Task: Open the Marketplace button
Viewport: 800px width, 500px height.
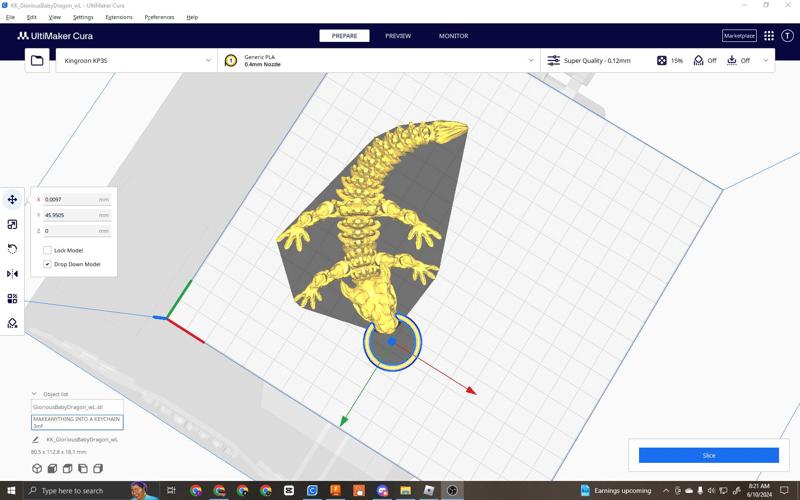Action: (739, 36)
